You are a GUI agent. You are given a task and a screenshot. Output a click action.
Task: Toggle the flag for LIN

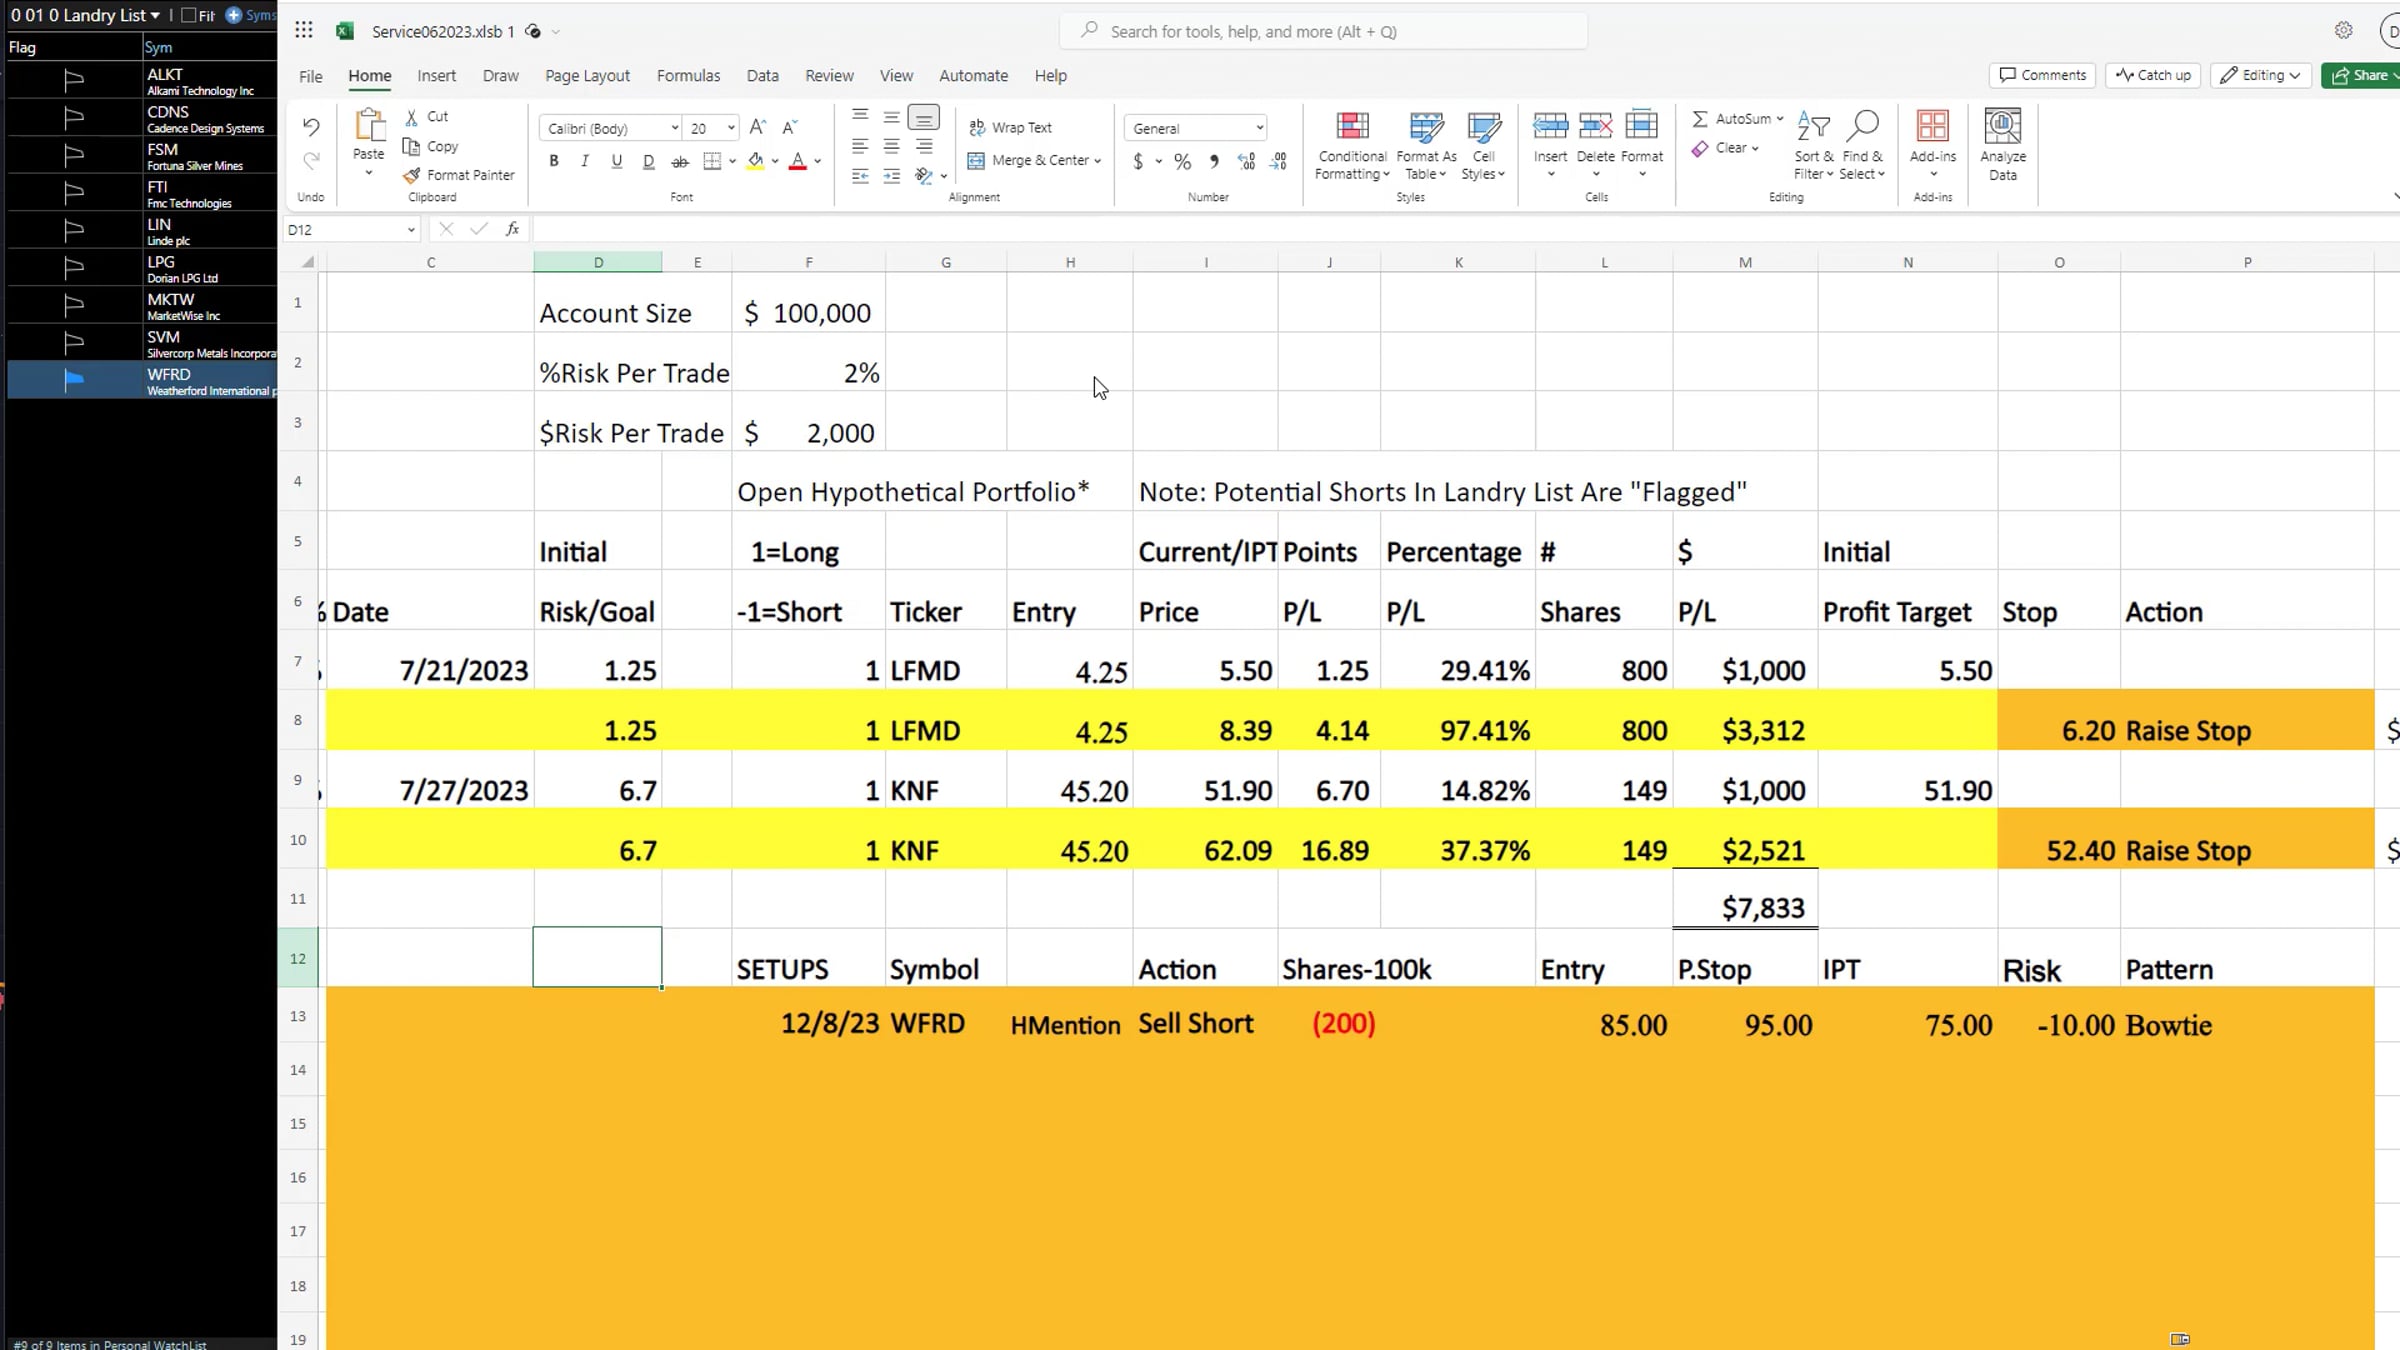(x=74, y=230)
